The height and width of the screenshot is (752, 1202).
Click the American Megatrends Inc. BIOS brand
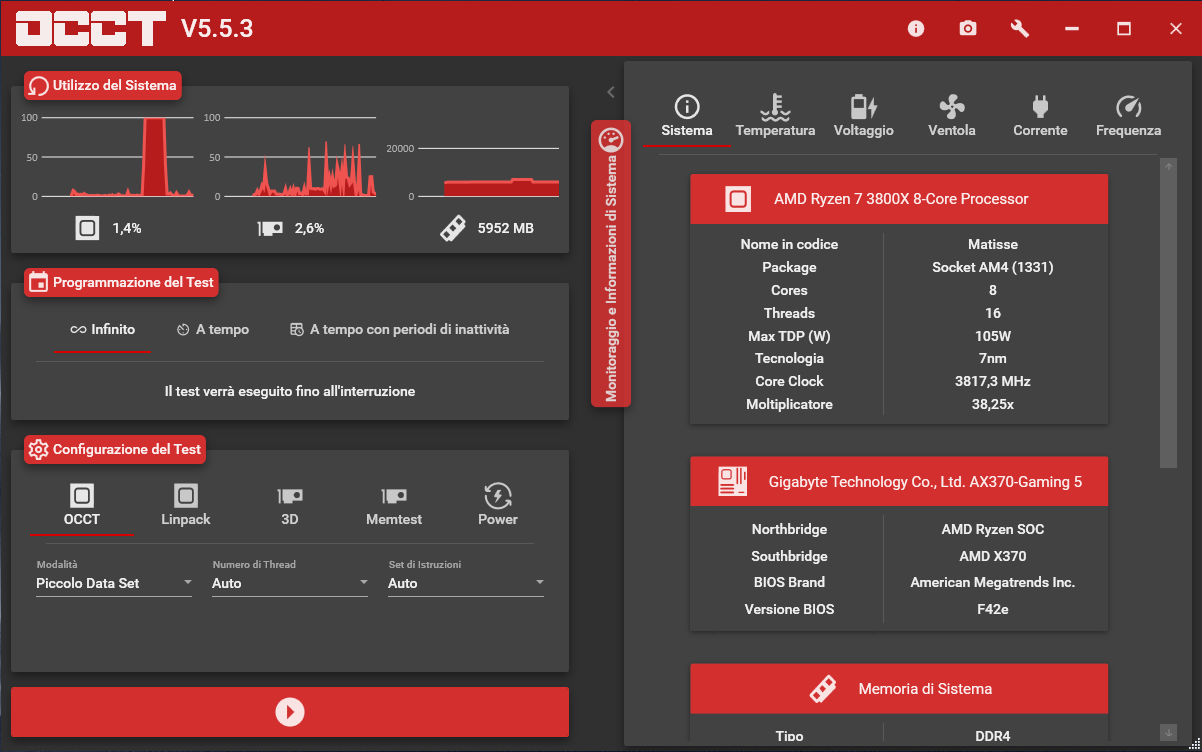click(993, 582)
